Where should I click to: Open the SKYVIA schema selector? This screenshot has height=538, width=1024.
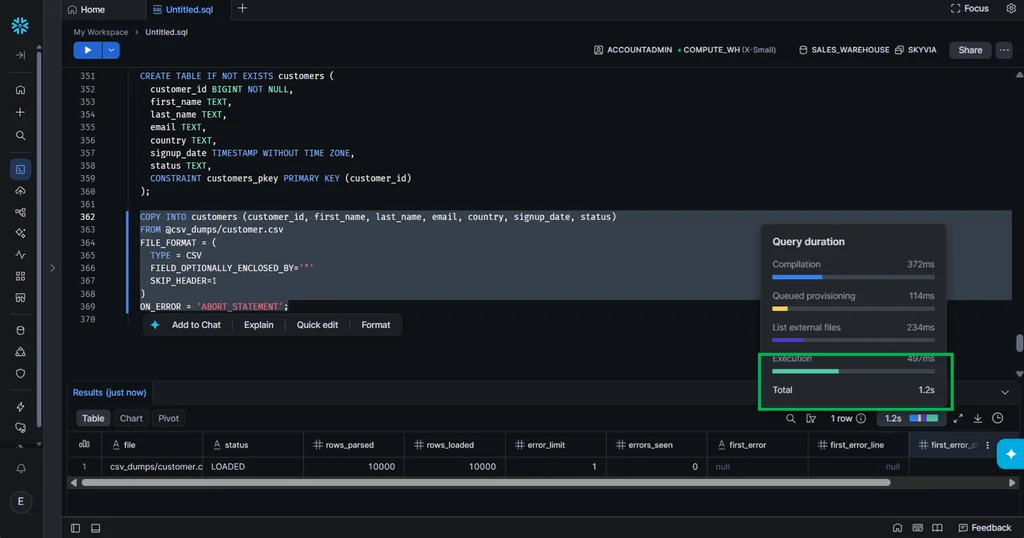pos(916,50)
